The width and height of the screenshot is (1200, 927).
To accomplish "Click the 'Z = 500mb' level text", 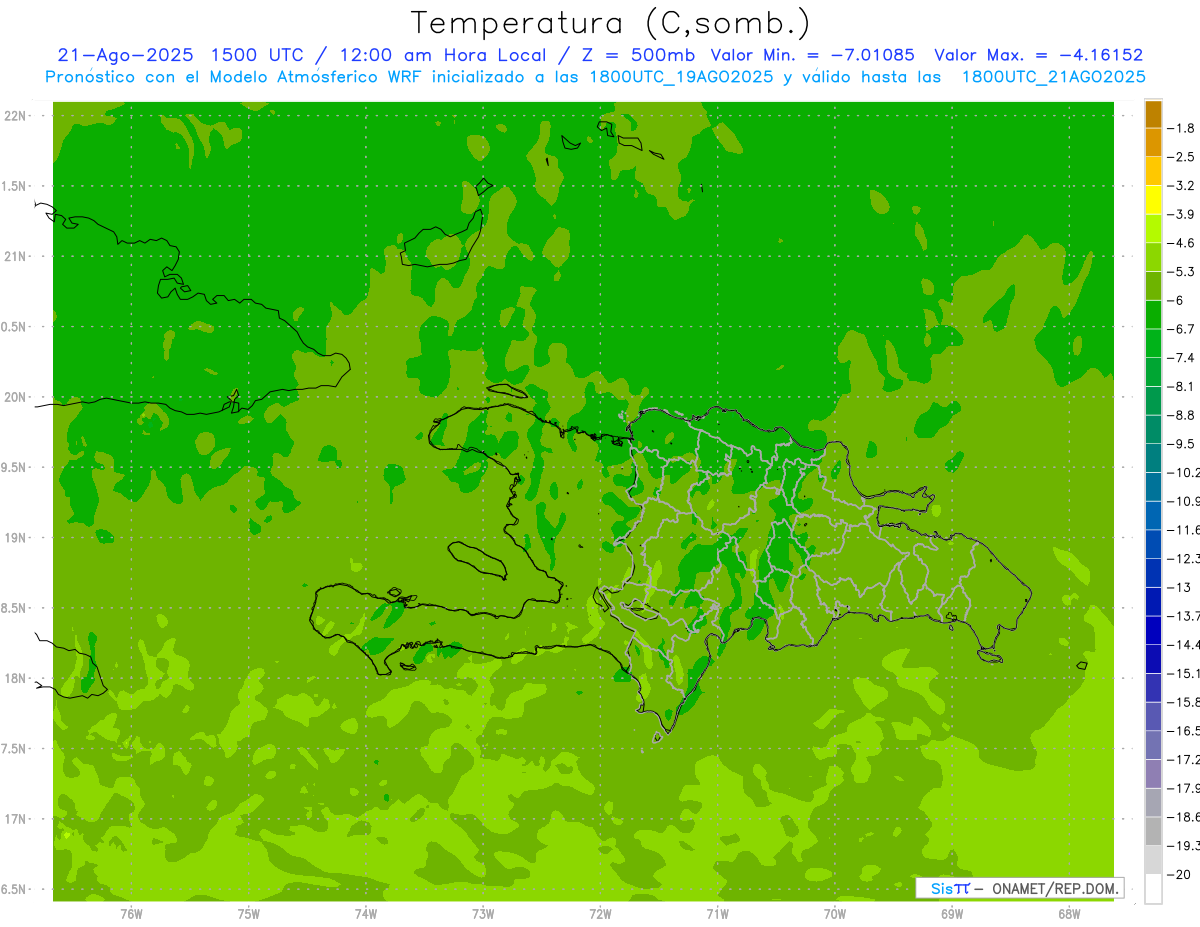I will coord(636,55).
